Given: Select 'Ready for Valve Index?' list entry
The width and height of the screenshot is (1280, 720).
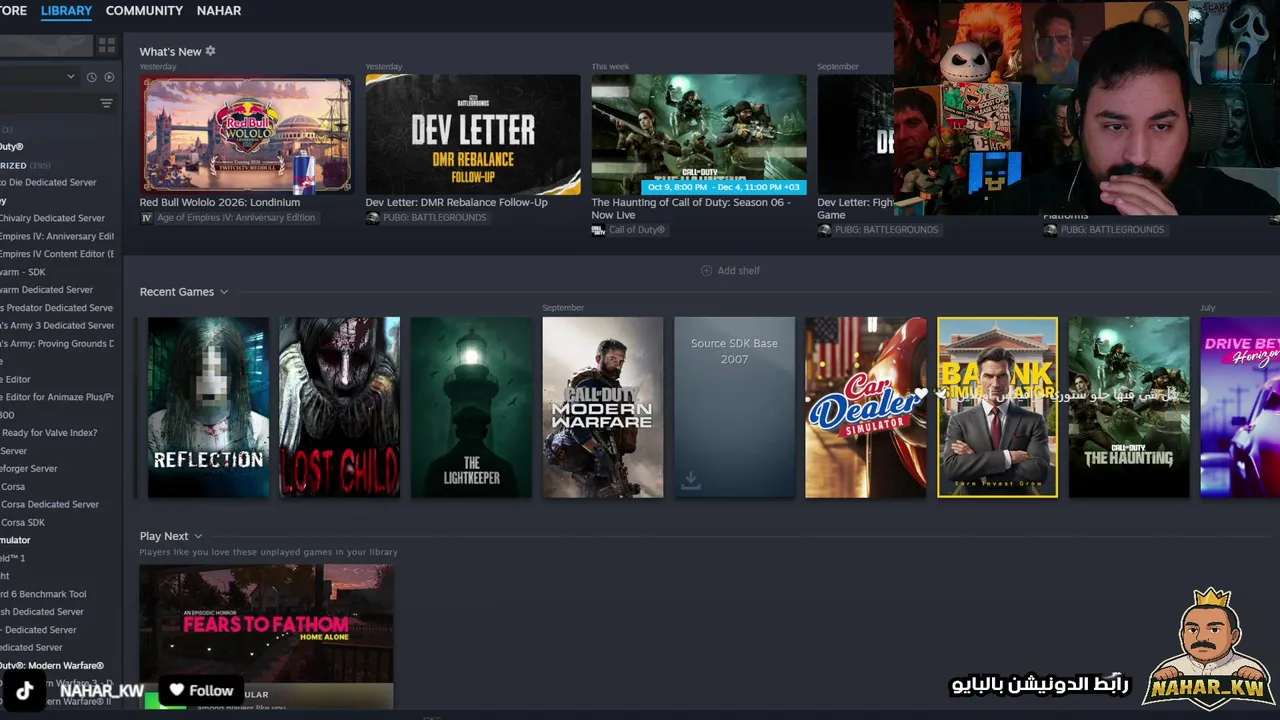Looking at the screenshot, I should (49, 433).
